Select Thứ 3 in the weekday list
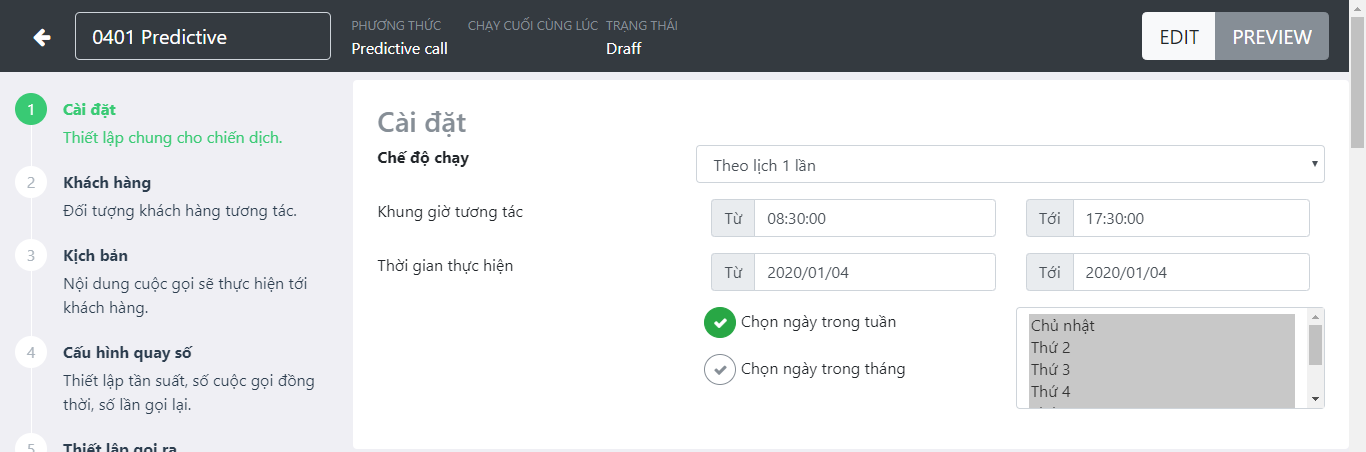 1050,370
